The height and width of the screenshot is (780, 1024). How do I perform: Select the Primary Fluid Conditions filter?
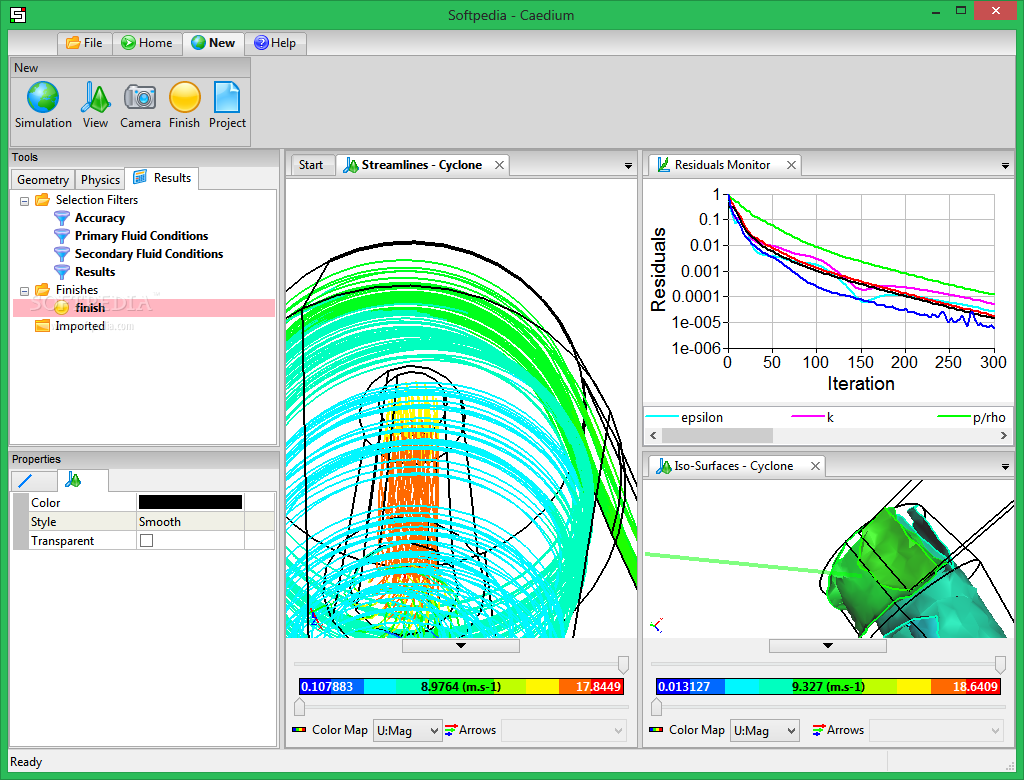click(x=141, y=236)
